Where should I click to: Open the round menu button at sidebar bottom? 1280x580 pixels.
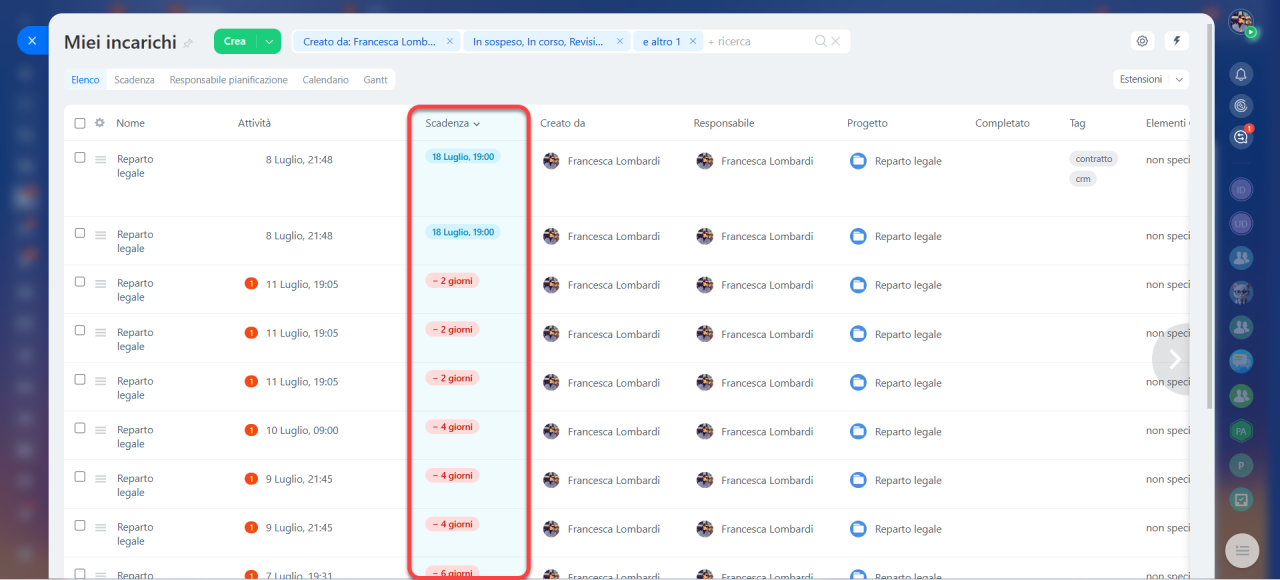click(x=1242, y=550)
